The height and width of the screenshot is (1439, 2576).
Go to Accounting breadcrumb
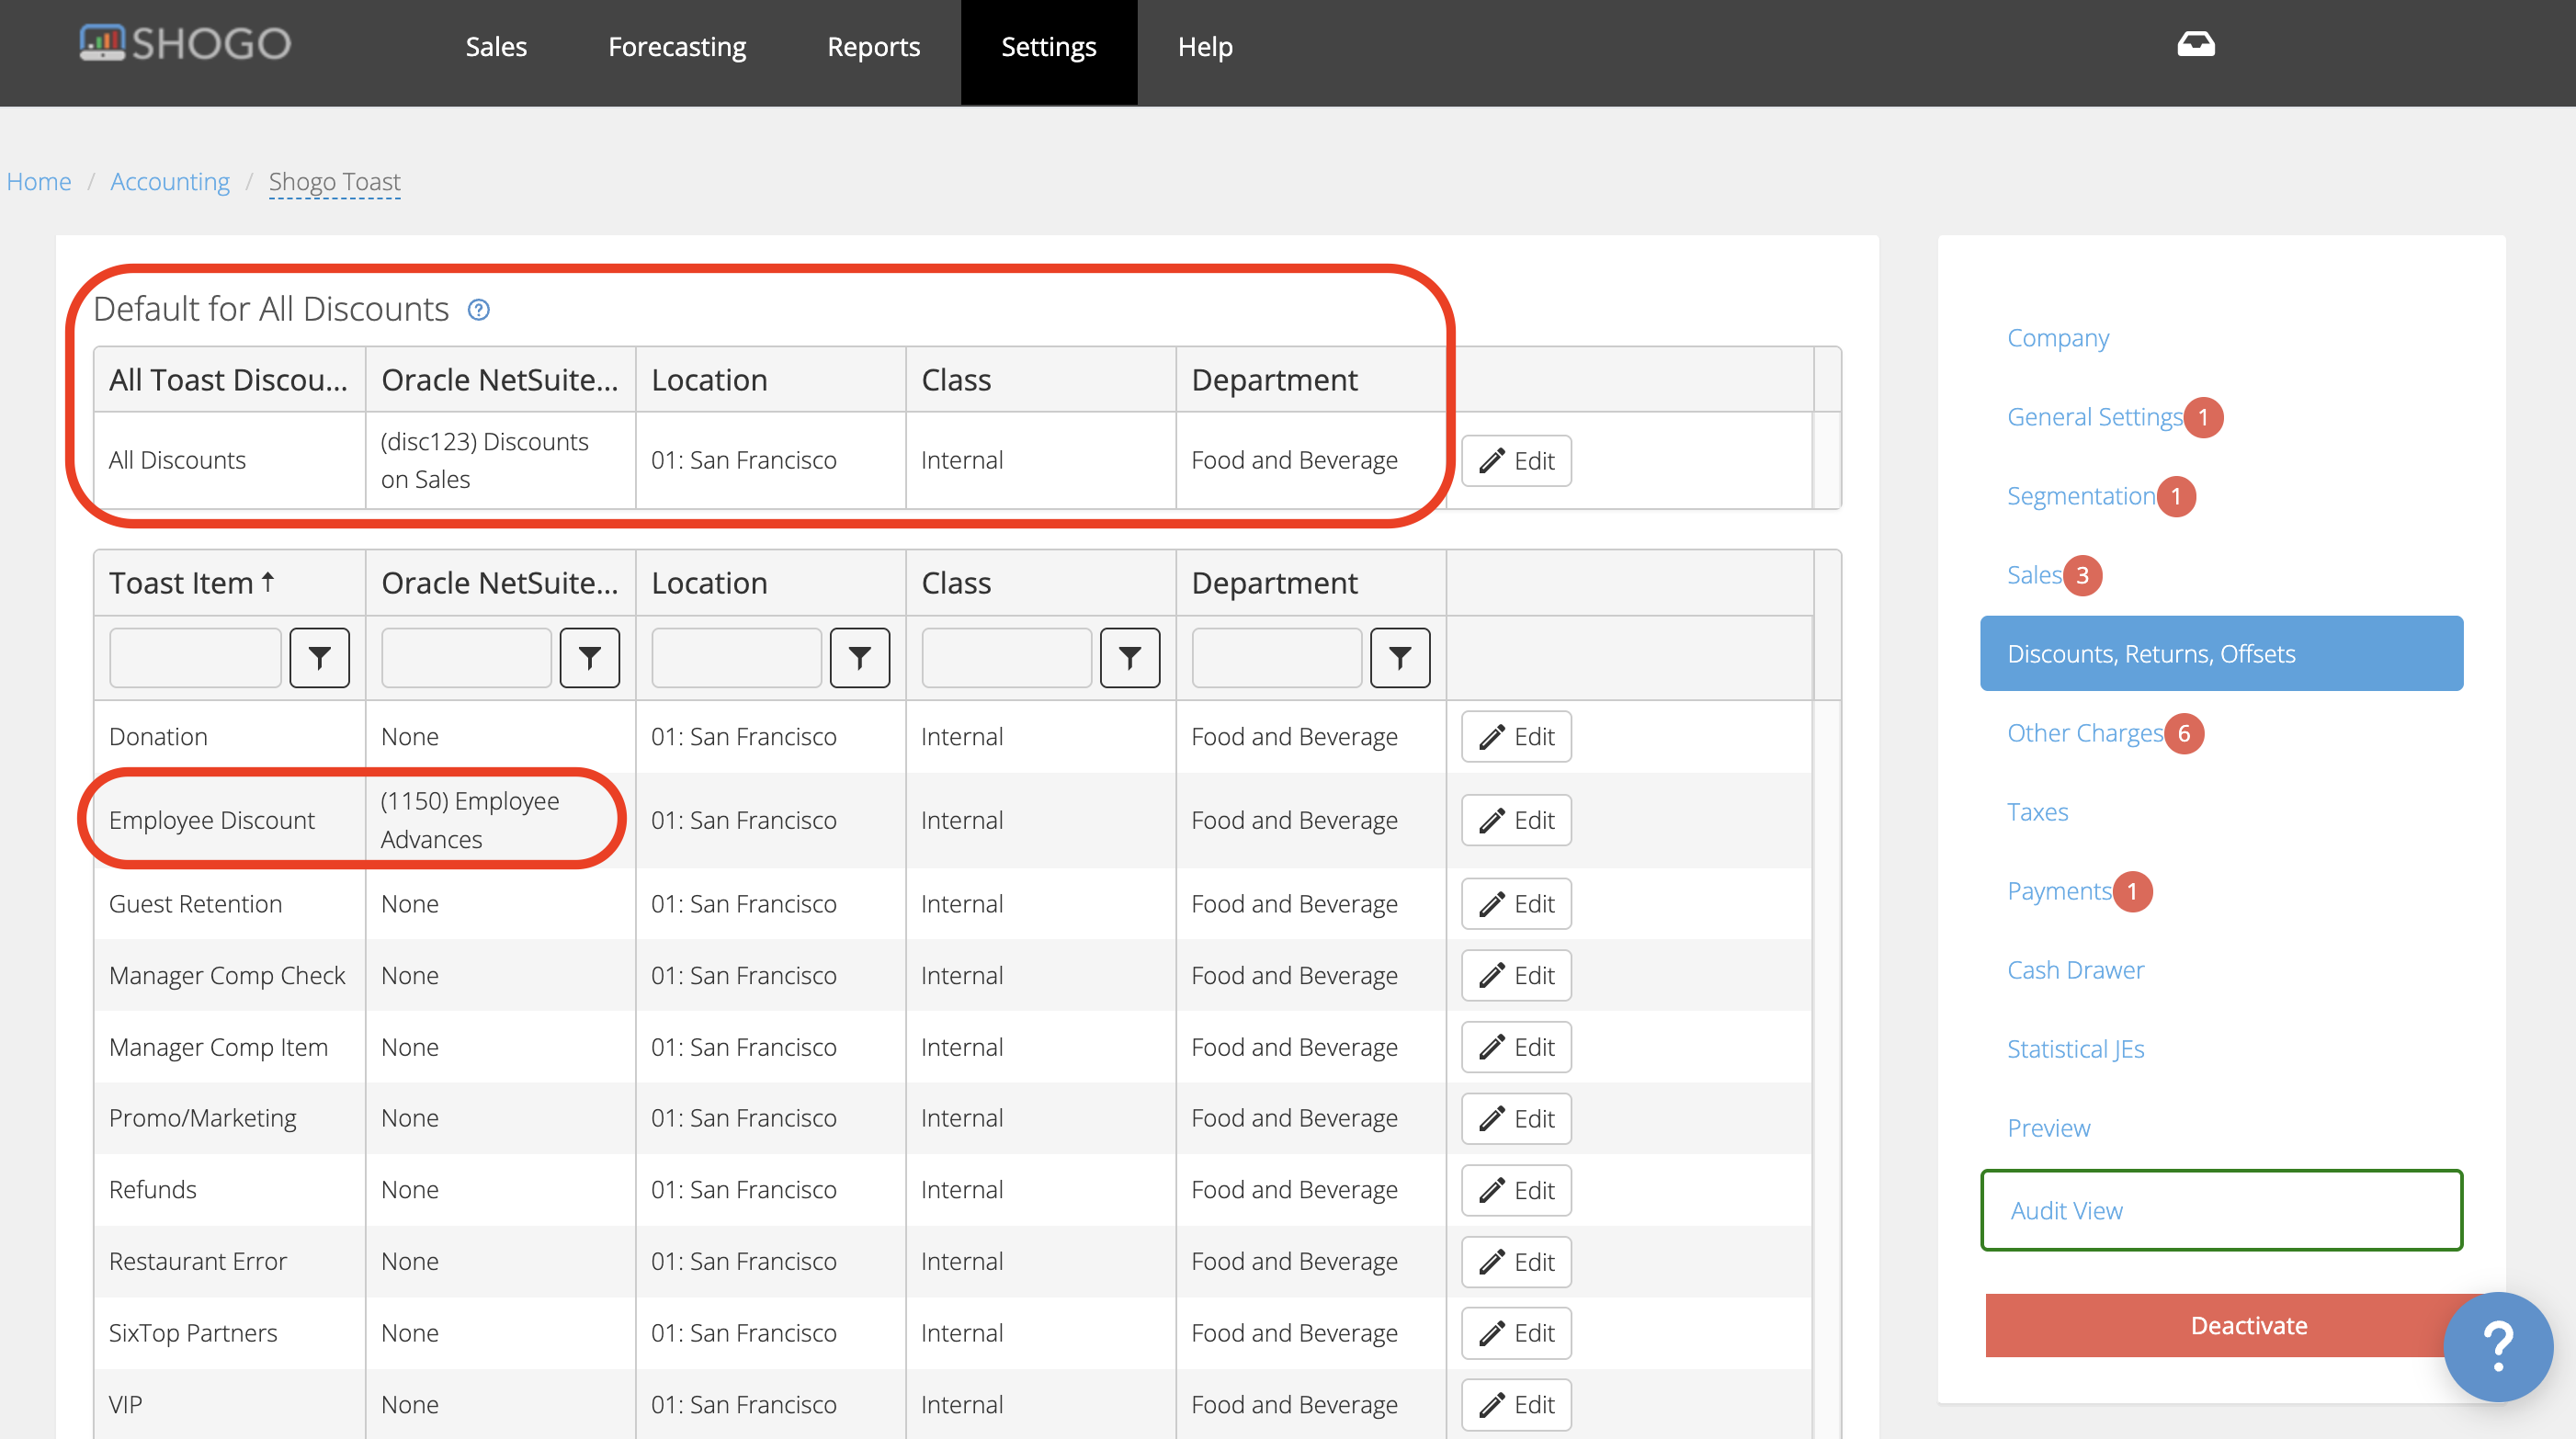pos(170,181)
